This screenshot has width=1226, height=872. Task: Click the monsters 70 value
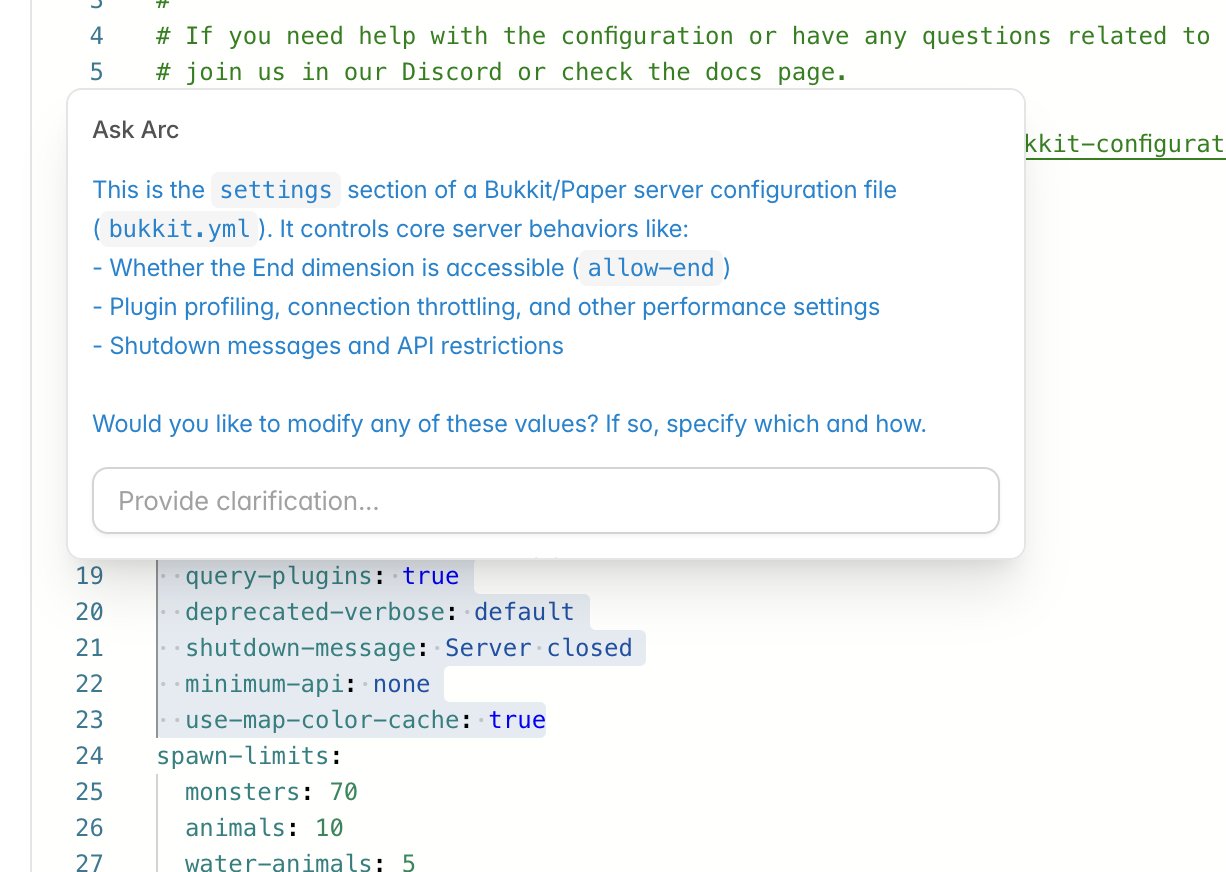tap(342, 791)
